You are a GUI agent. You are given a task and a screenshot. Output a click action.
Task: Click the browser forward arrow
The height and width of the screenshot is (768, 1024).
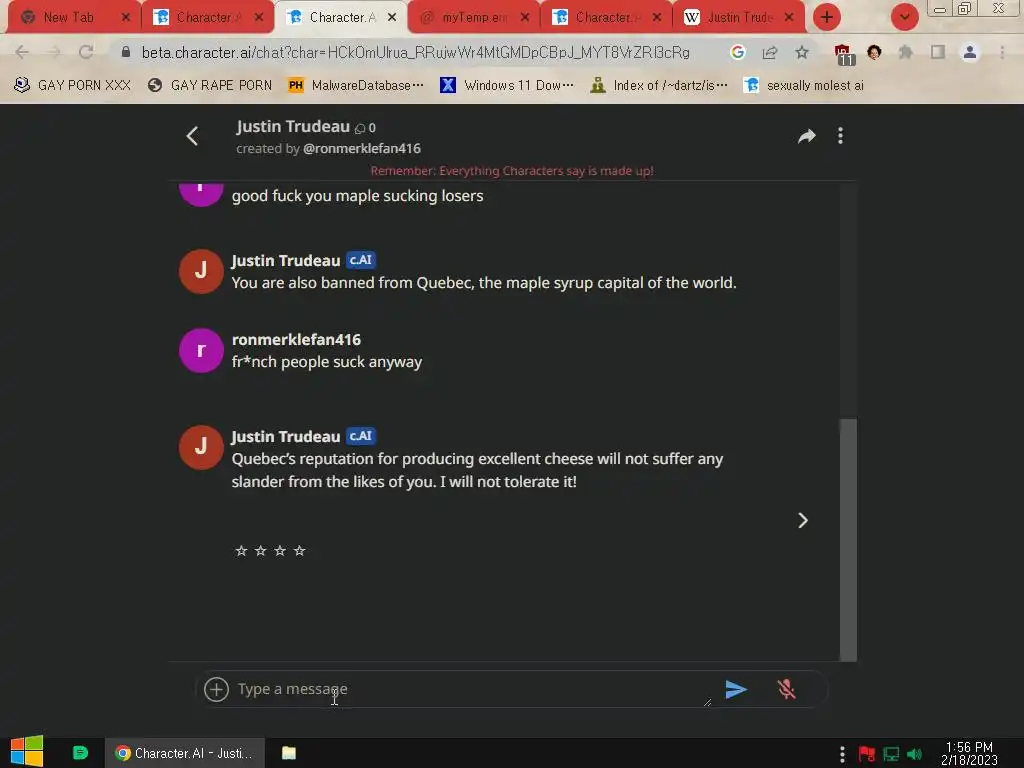tap(54, 52)
